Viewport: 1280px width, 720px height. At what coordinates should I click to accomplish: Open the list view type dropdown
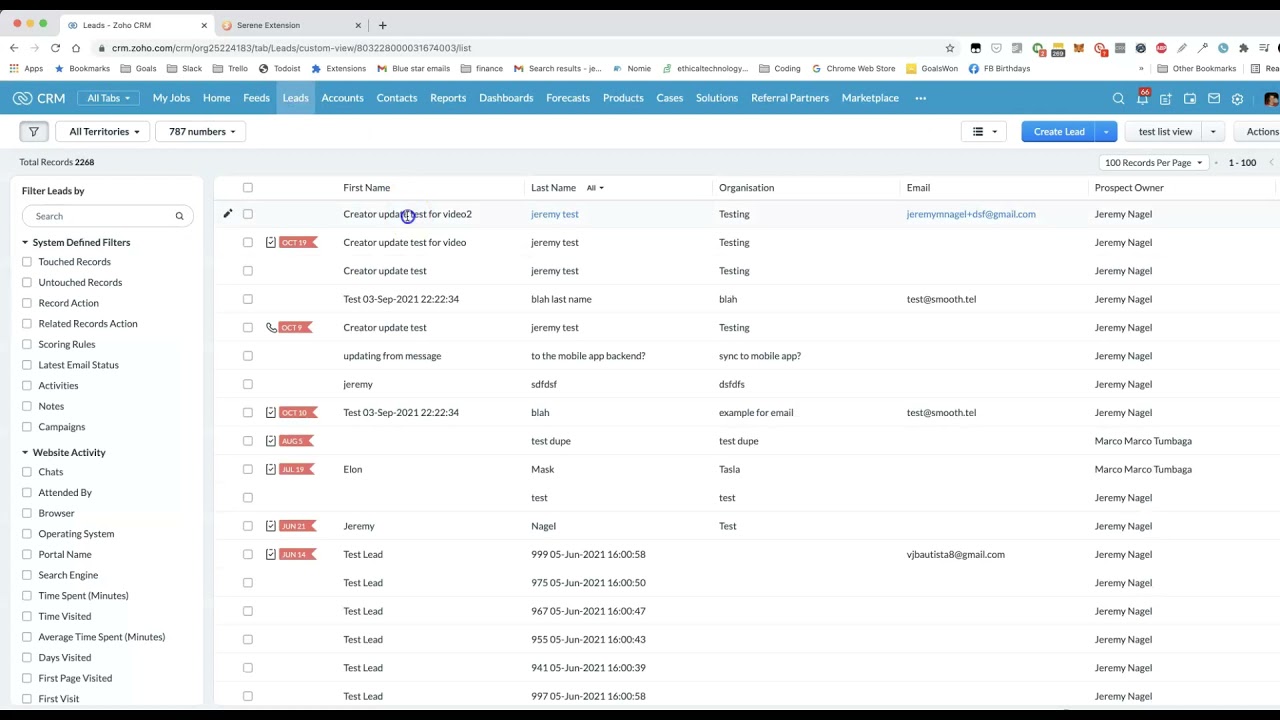pyautogui.click(x=984, y=131)
